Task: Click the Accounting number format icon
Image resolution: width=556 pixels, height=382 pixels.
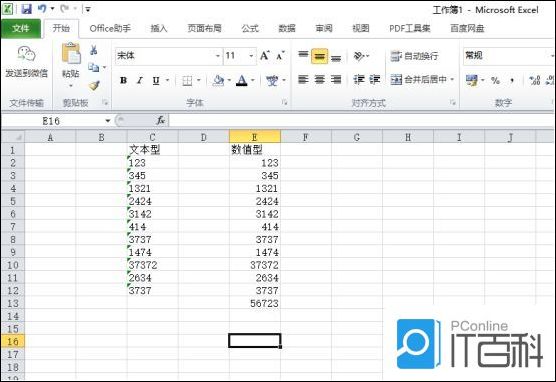Action: click(472, 81)
